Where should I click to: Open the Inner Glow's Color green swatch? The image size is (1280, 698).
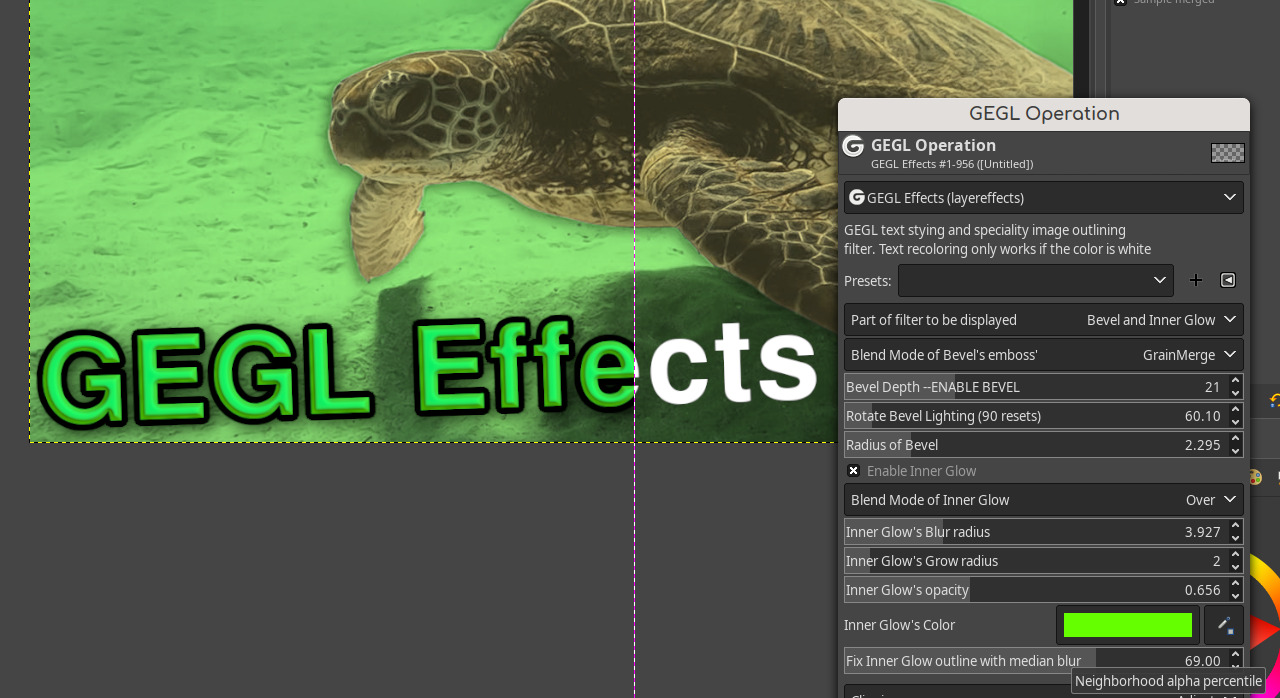[1128, 625]
